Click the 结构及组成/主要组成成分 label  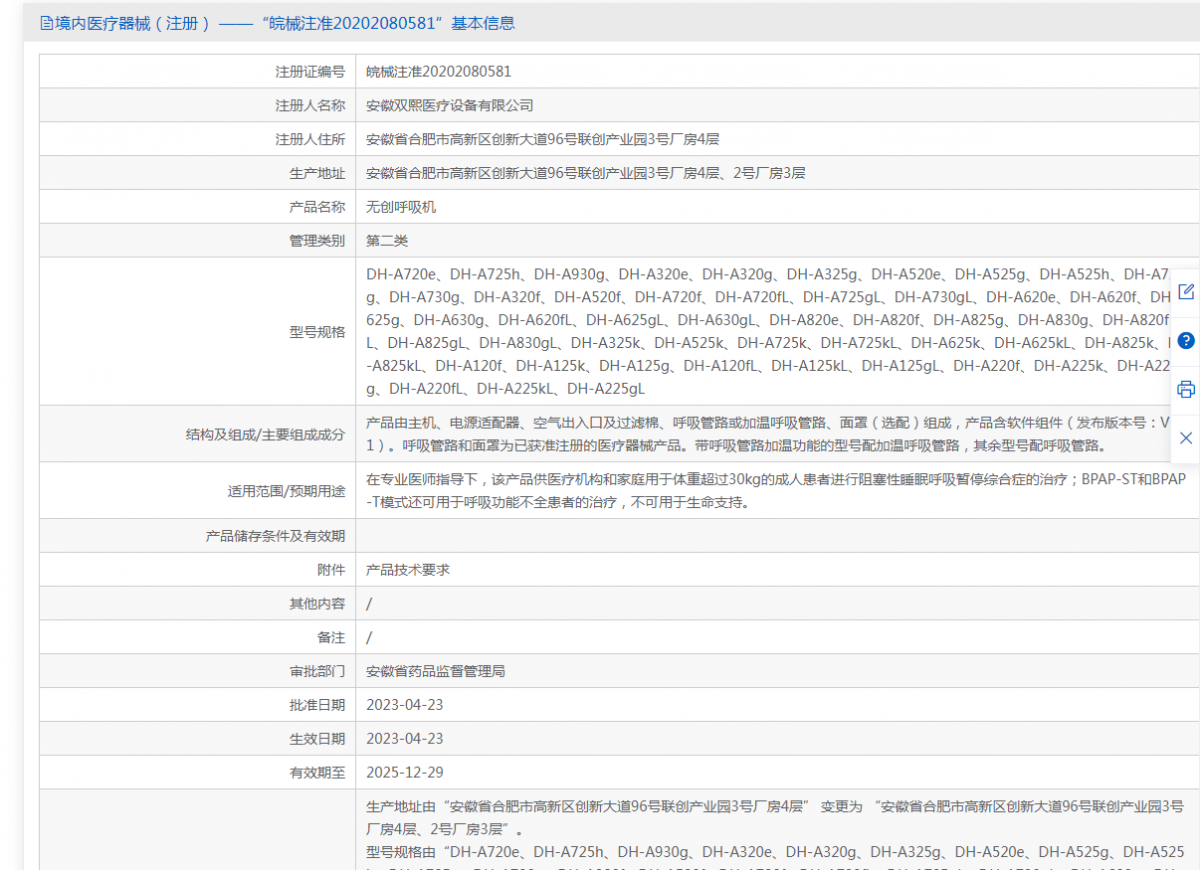click(x=265, y=435)
